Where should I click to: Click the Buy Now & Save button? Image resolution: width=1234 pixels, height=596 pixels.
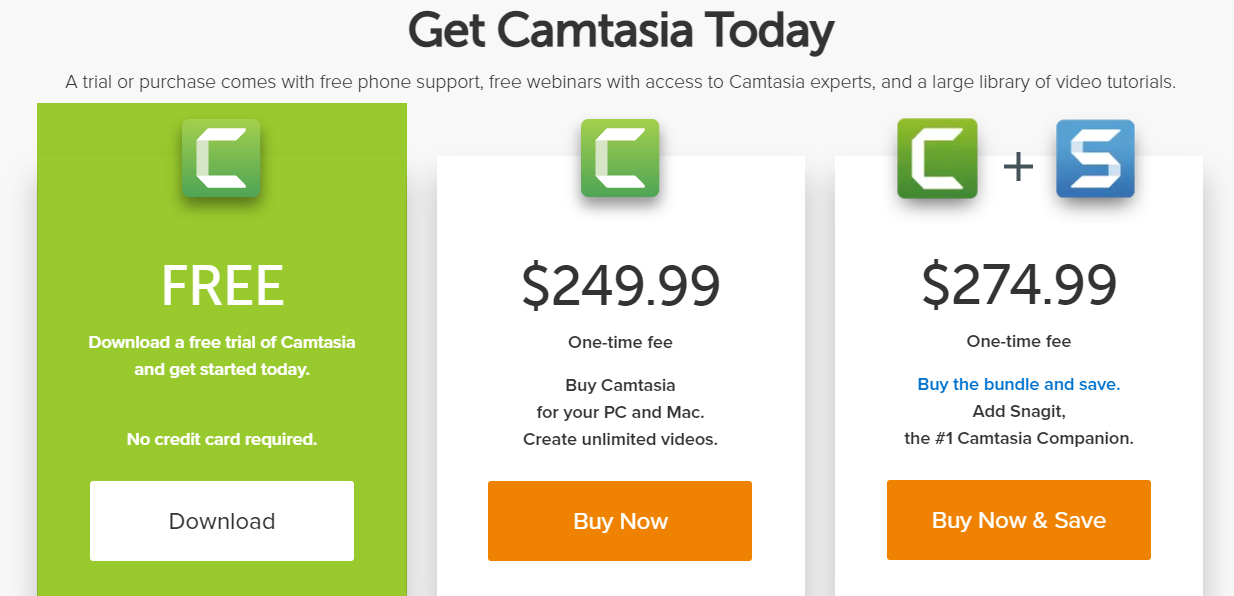[x=1018, y=520]
